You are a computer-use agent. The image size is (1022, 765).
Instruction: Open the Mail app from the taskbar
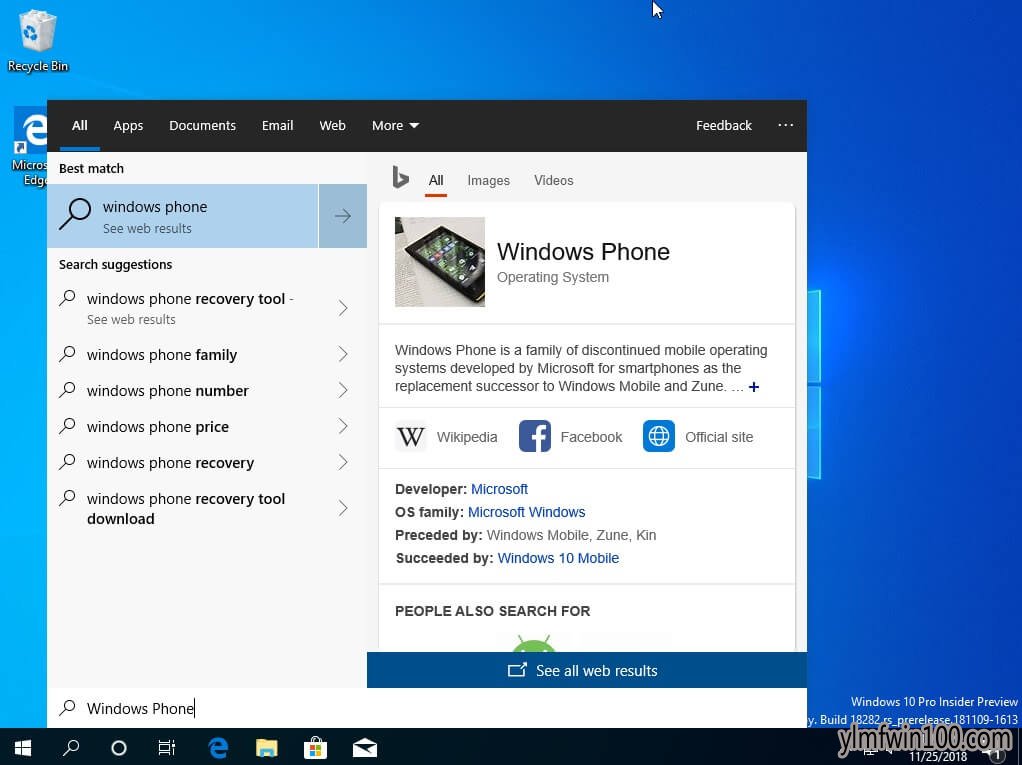(x=365, y=747)
